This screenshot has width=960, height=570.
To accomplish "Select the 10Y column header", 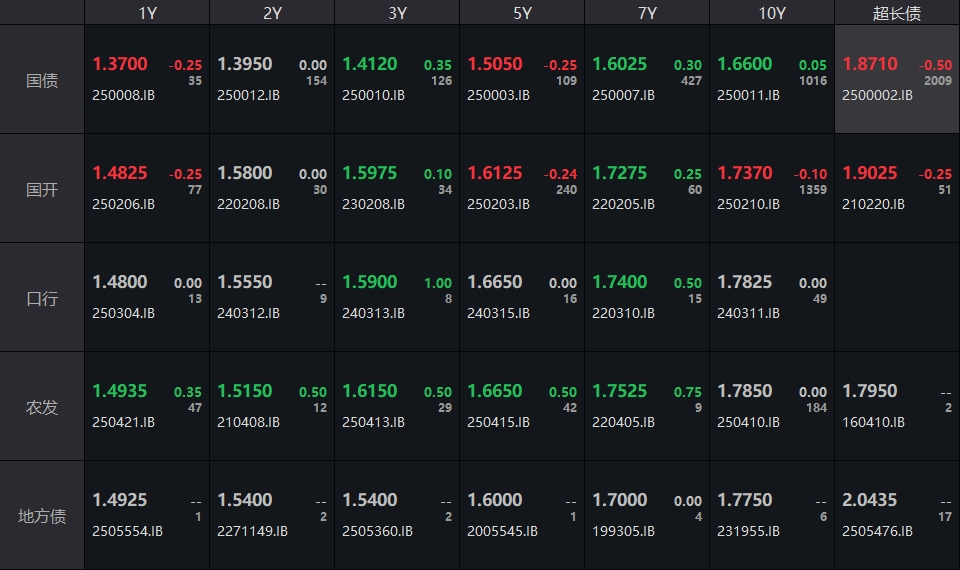I will tap(772, 13).
